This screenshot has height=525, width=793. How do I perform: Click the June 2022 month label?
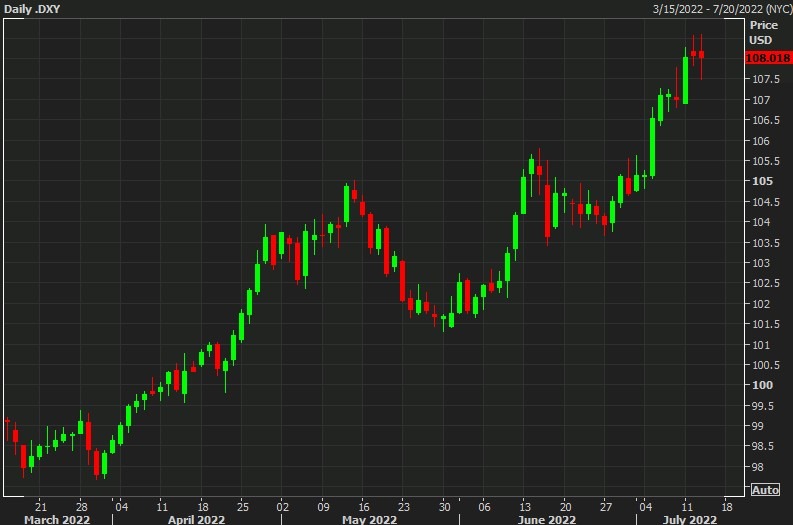tap(547, 519)
